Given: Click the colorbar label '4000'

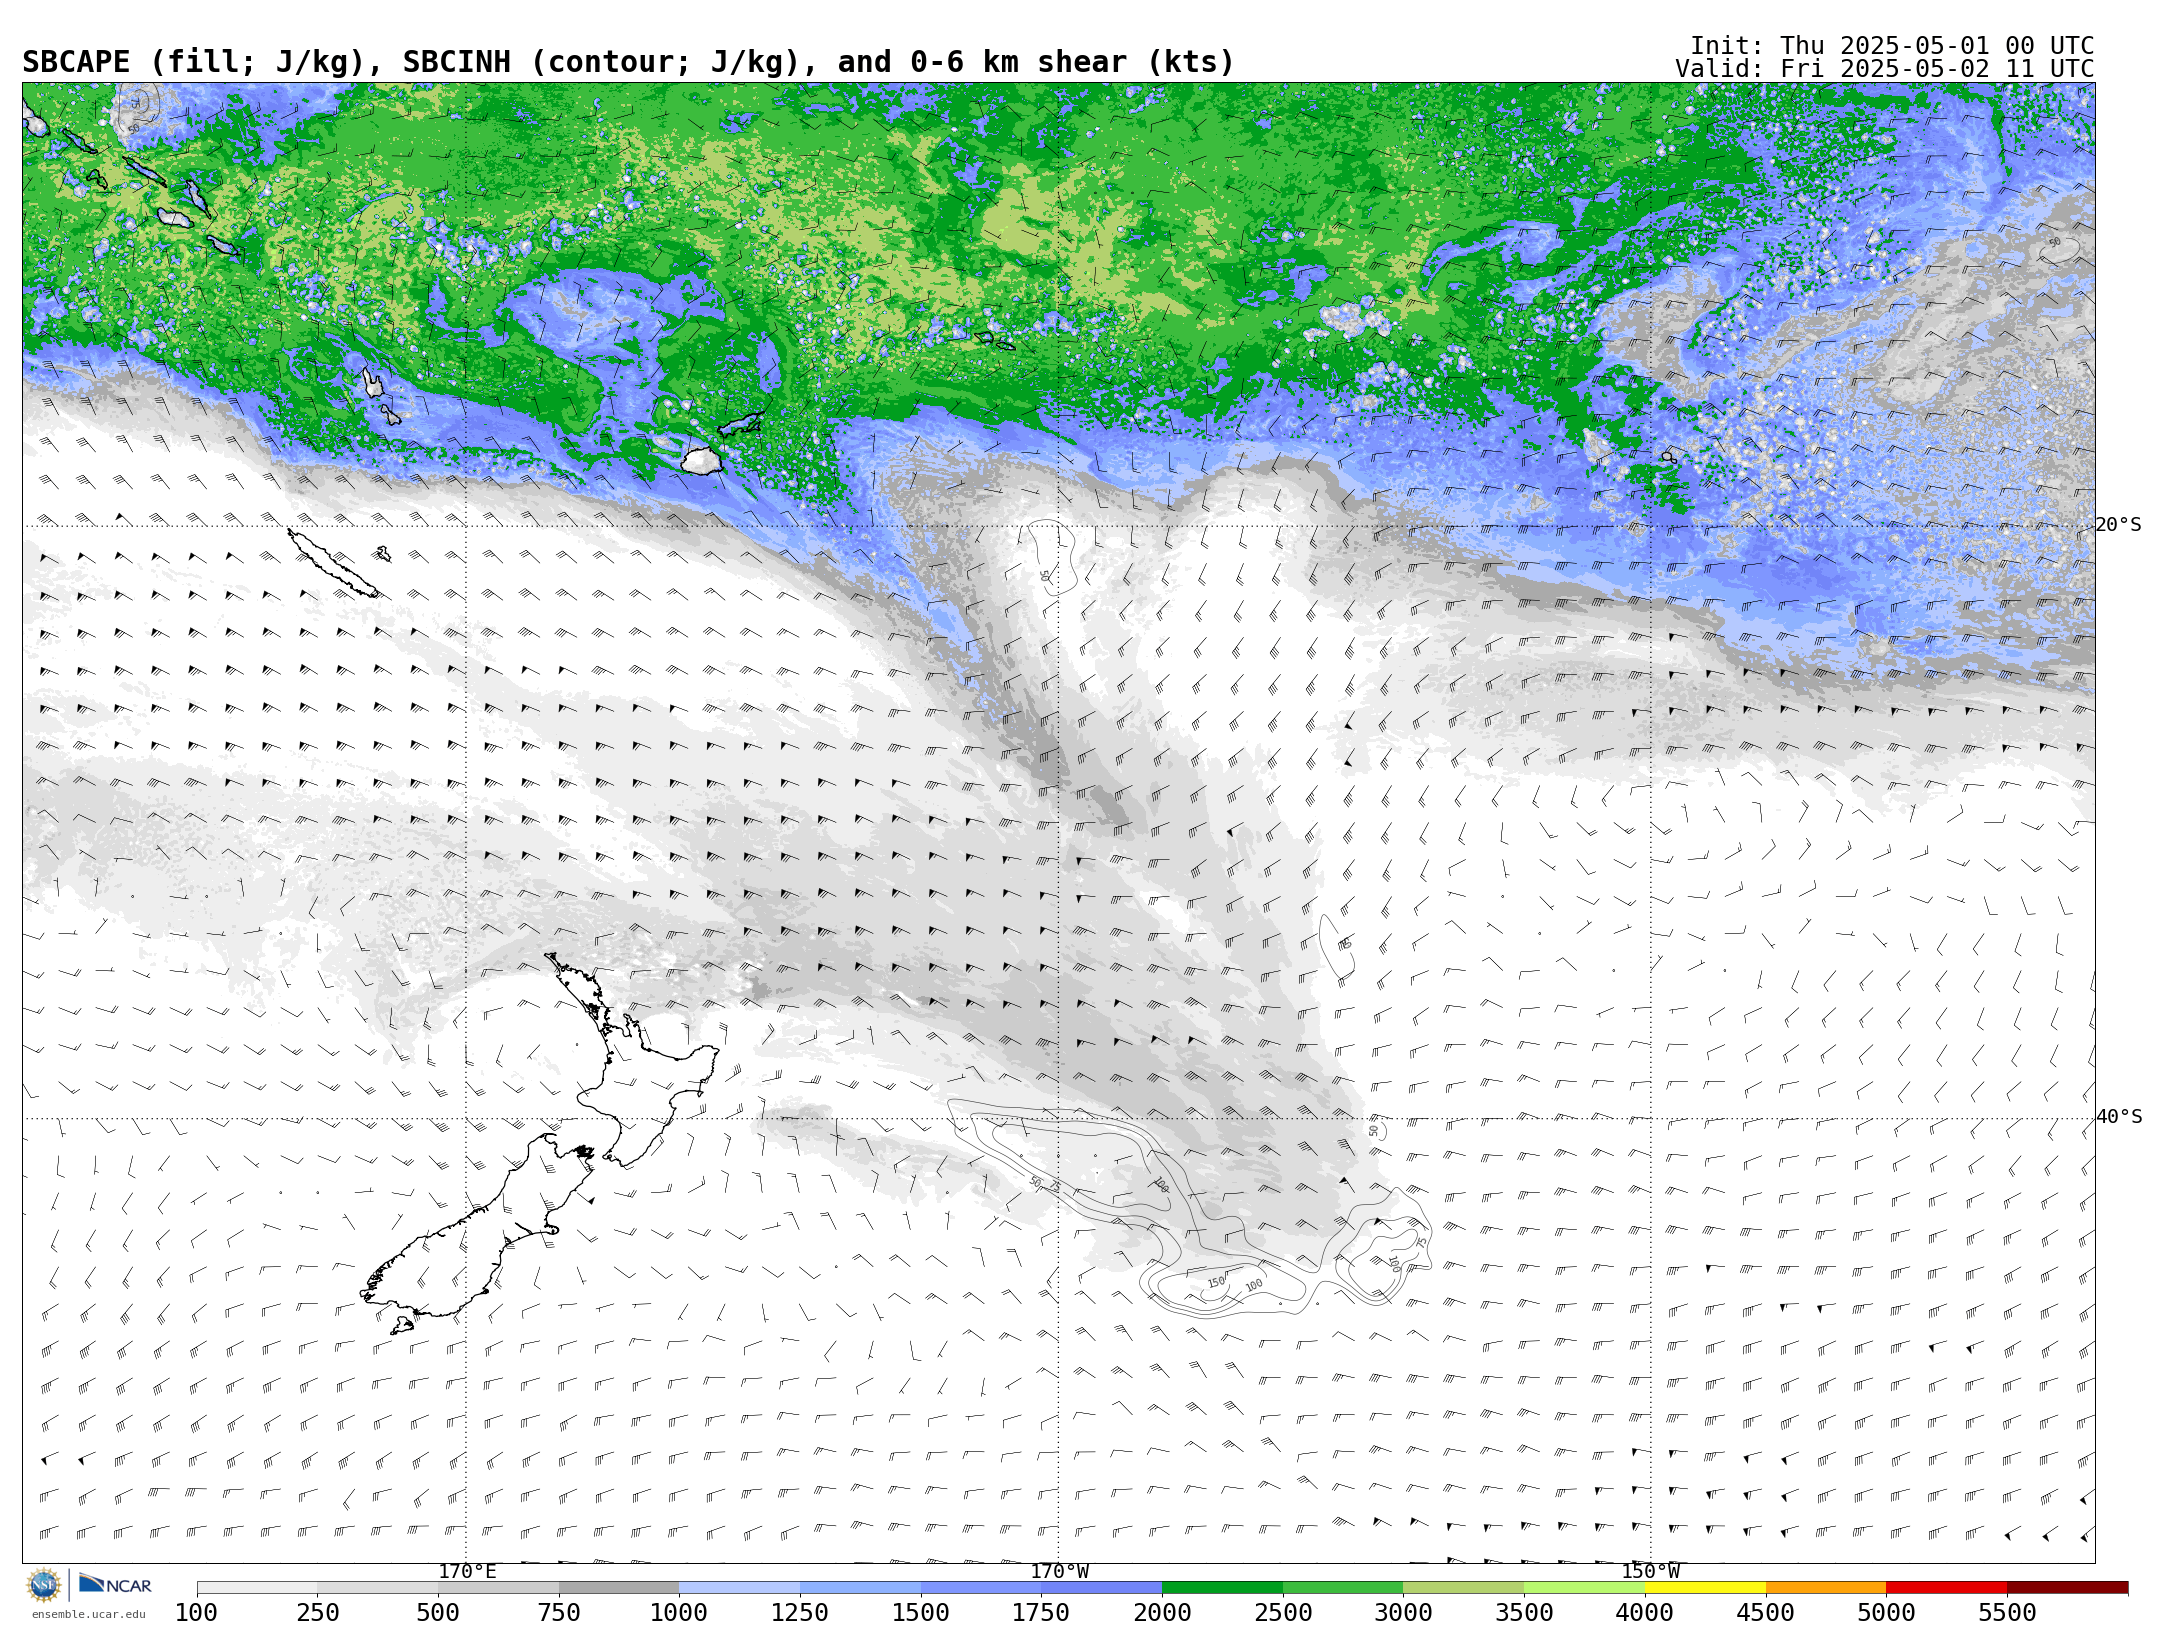Looking at the screenshot, I should pos(1645,1613).
